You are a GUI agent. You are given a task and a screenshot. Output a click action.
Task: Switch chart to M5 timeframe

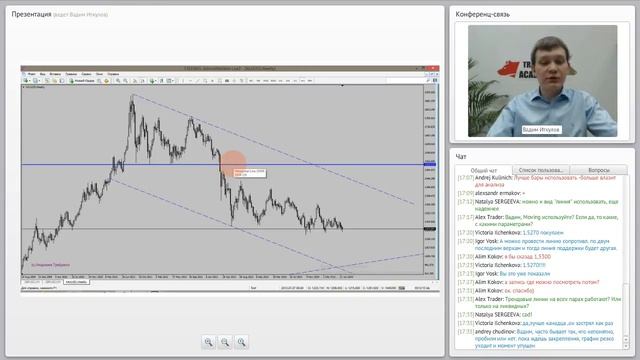[258, 81]
